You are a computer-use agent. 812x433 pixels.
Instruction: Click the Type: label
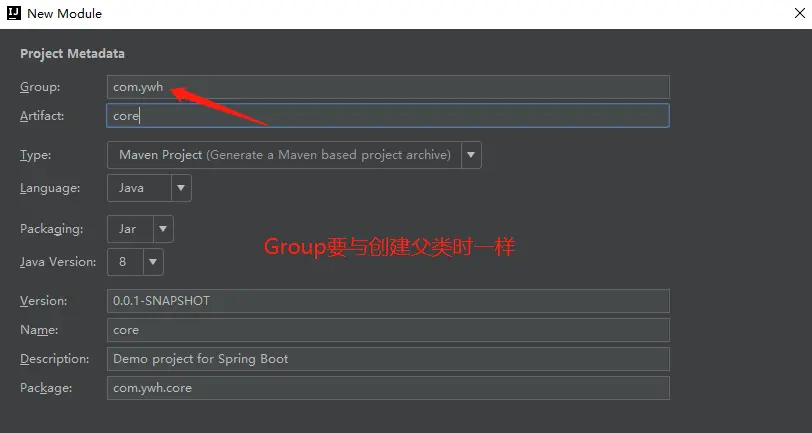click(x=35, y=155)
